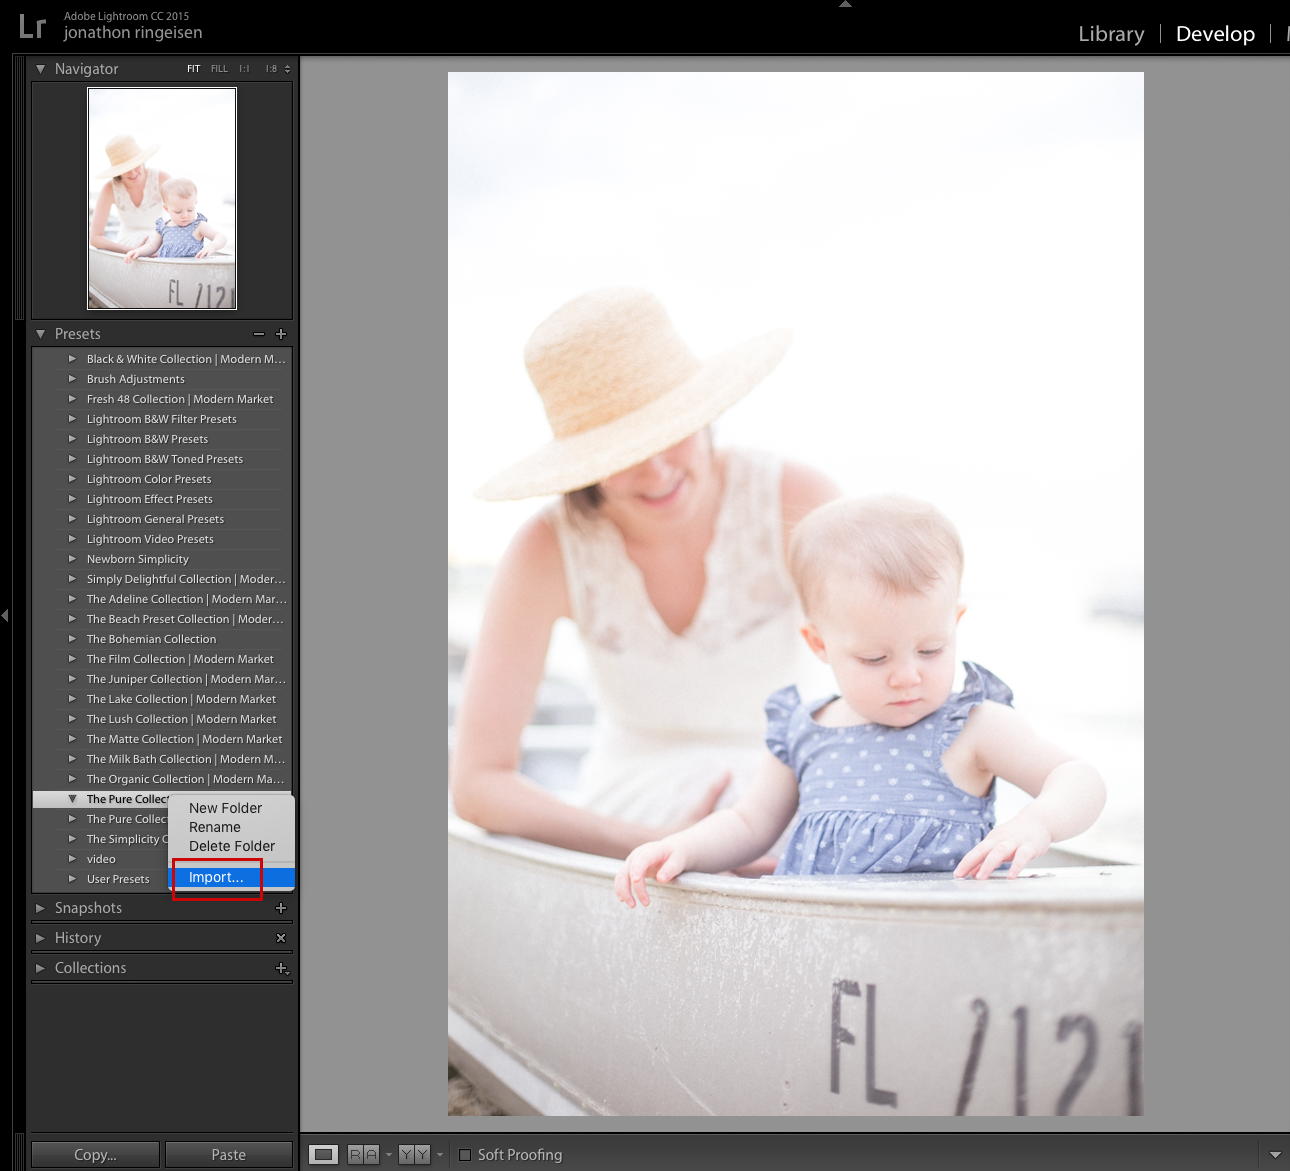Click the Collections plus icon
This screenshot has height=1171, width=1290.
(281, 968)
